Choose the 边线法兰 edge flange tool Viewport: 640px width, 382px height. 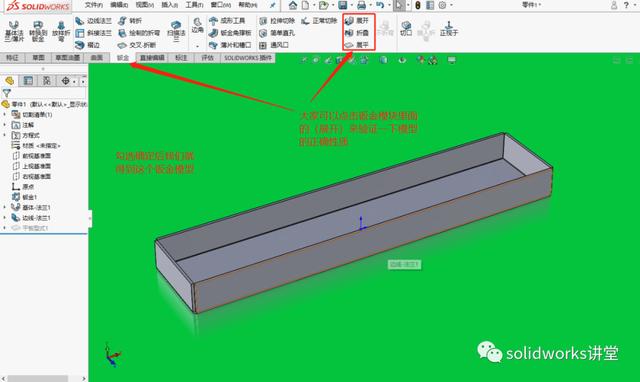(93, 21)
